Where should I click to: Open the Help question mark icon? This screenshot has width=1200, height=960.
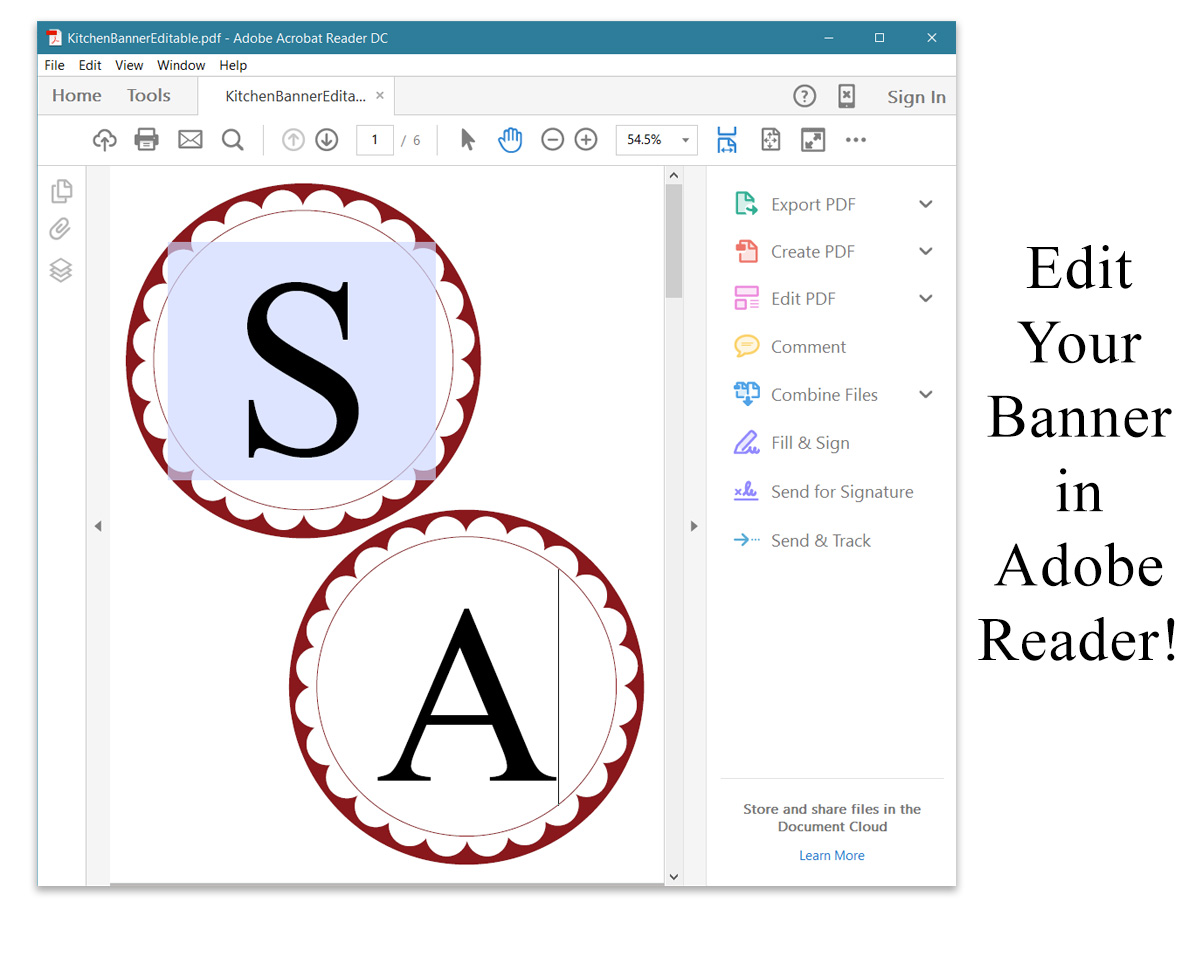805,96
